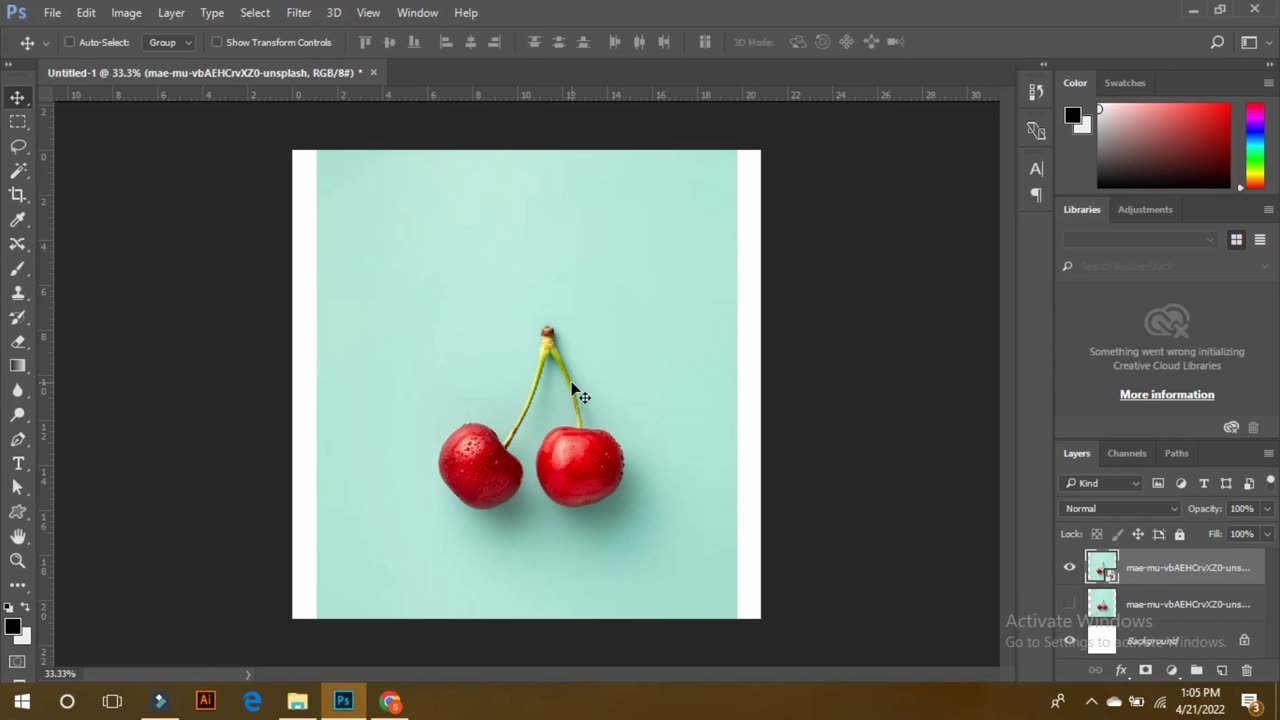Switch to the Adjustments tab

tap(1145, 209)
